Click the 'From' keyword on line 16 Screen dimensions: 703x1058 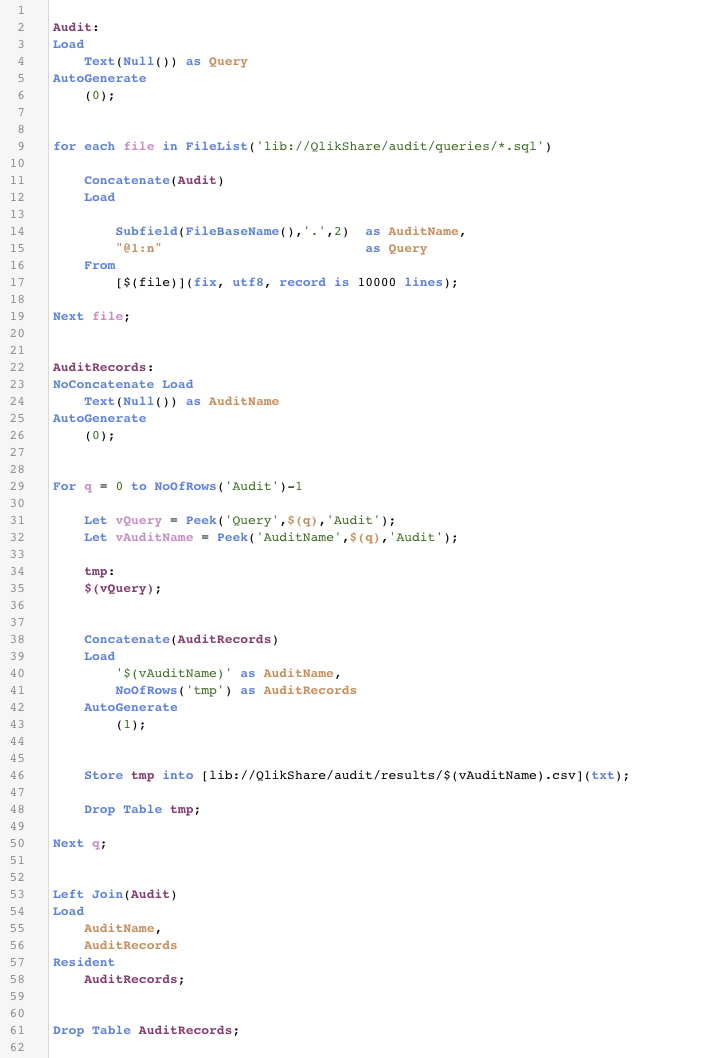point(99,265)
